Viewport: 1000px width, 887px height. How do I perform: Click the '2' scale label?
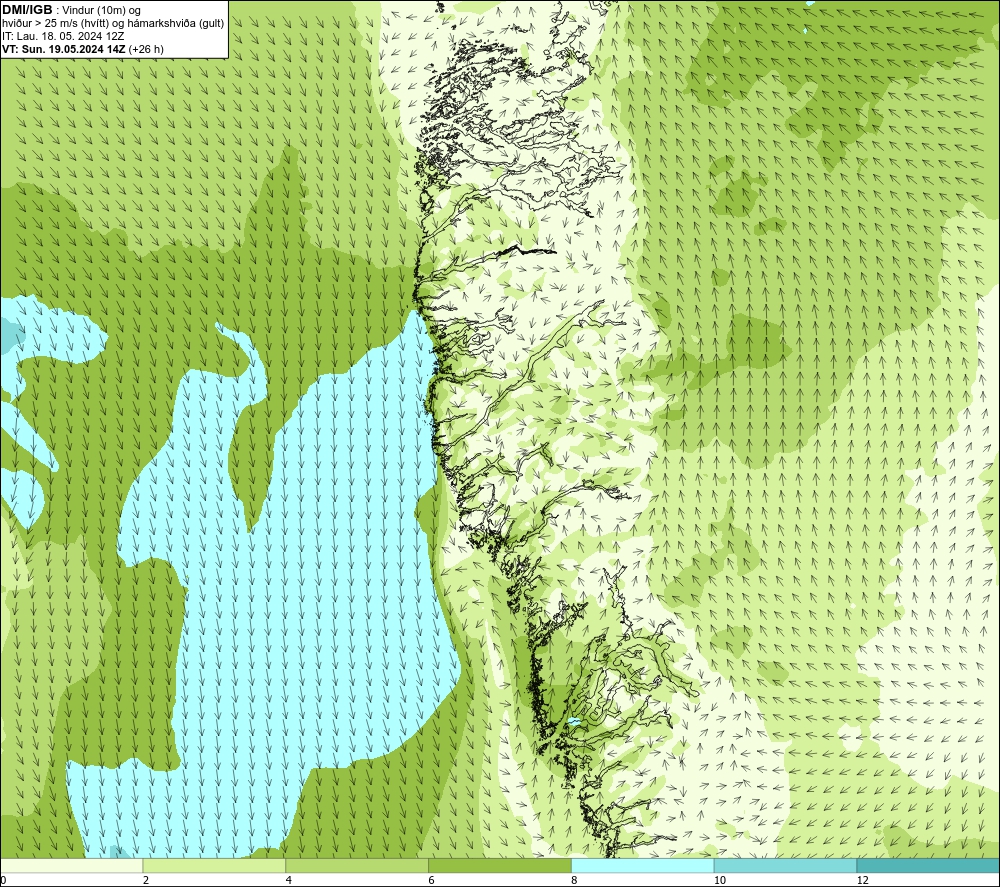tap(146, 880)
